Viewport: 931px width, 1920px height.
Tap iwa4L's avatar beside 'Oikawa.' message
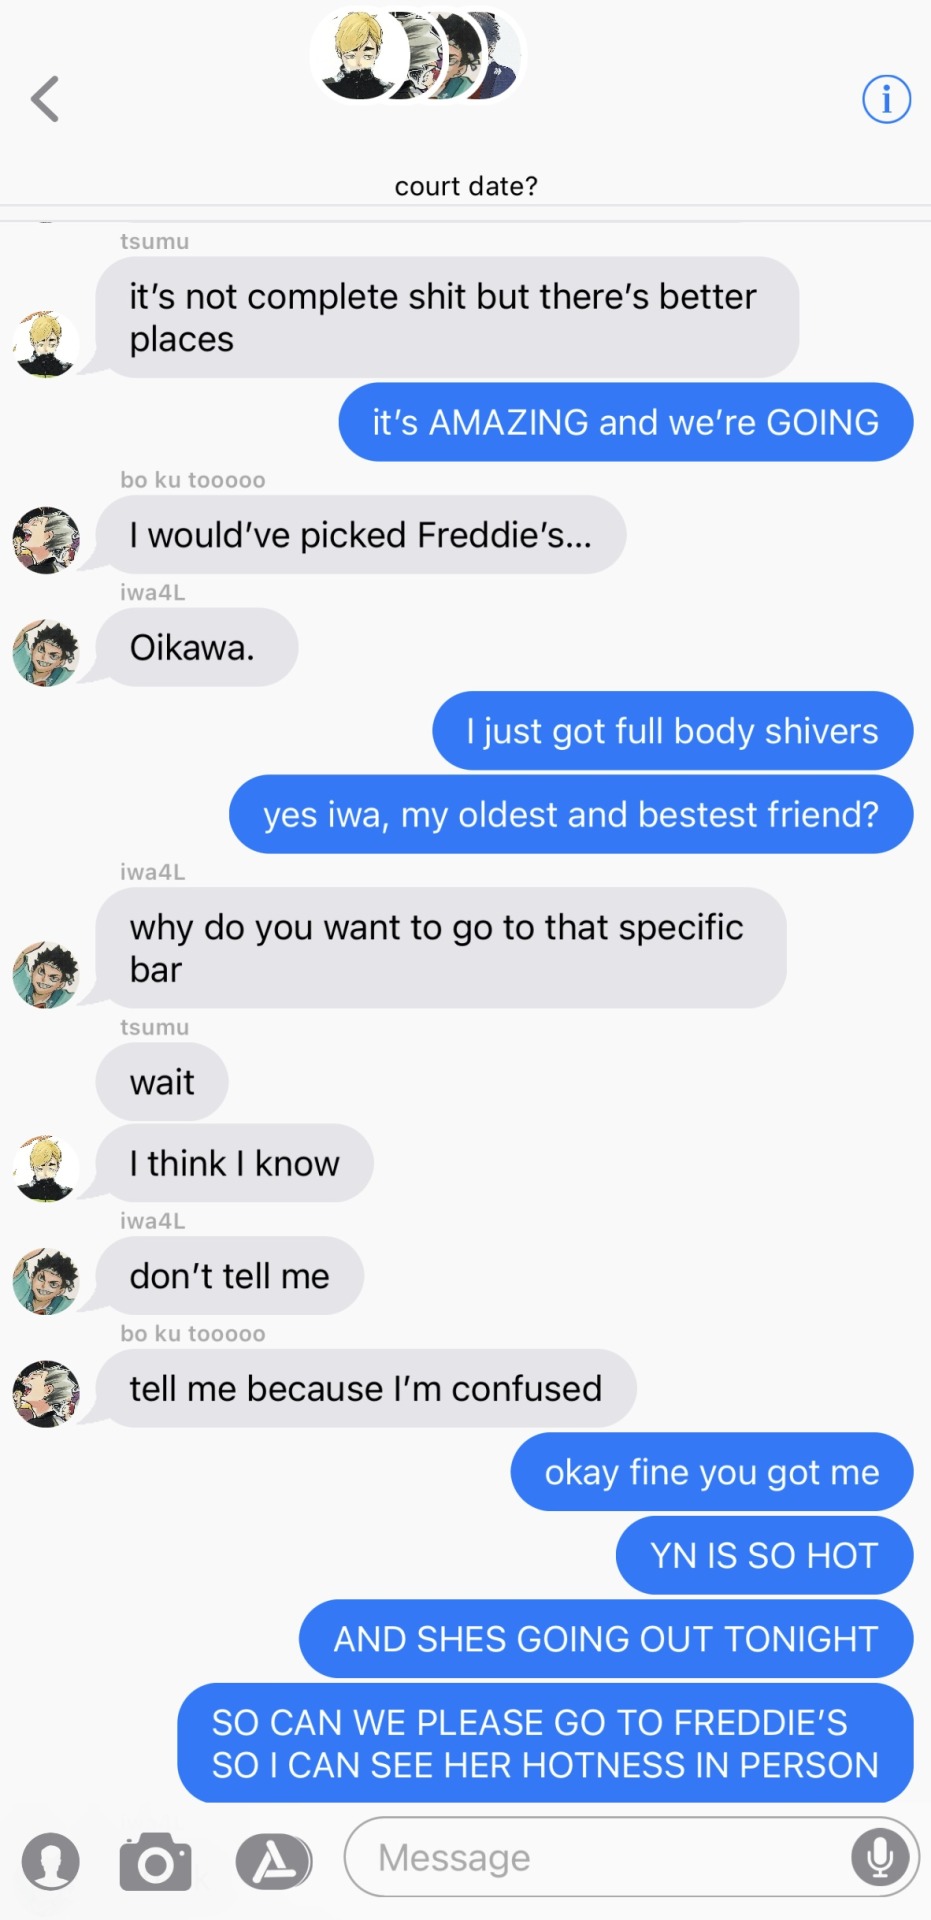[x=46, y=652]
